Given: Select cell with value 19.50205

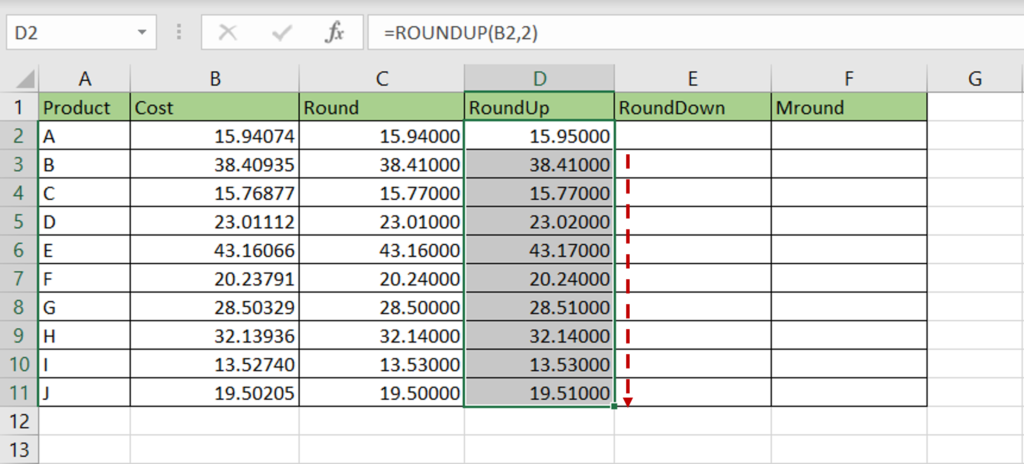Looking at the screenshot, I should [215, 393].
